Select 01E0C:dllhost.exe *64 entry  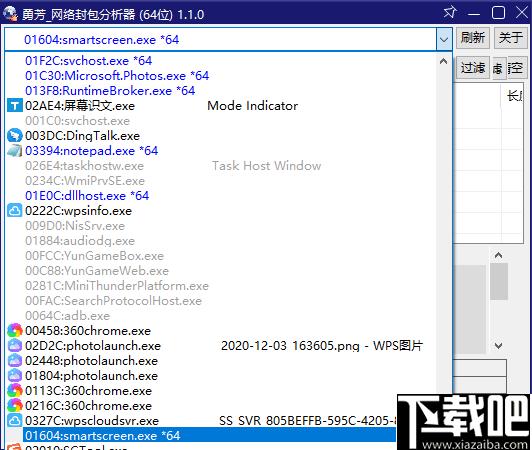coord(221,195)
